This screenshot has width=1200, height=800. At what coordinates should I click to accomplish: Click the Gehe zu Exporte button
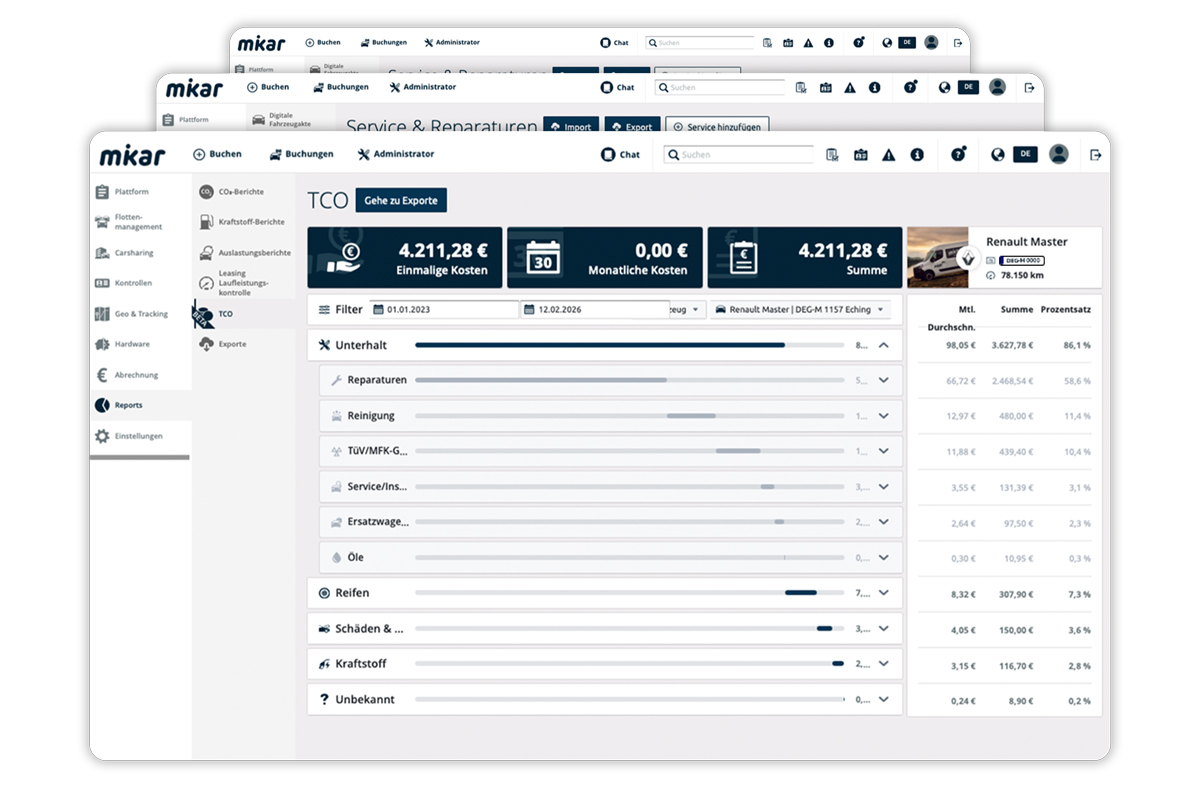[401, 200]
